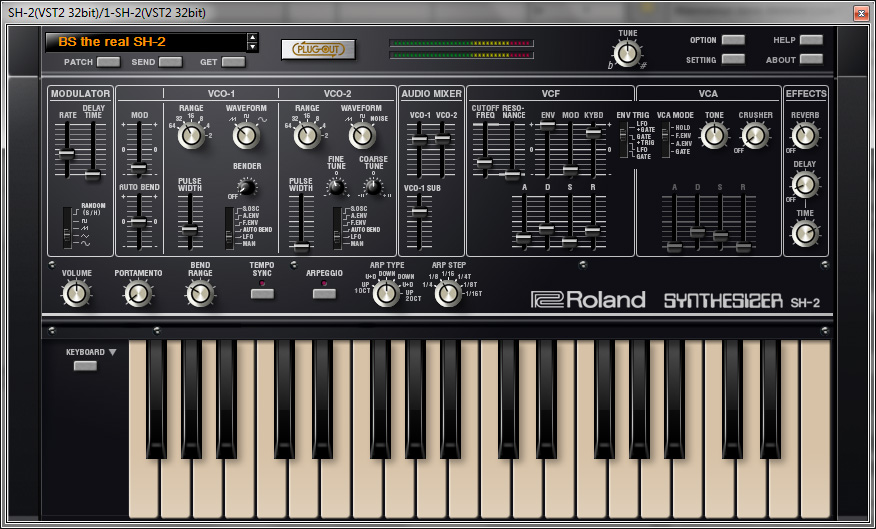The height and width of the screenshot is (529, 876).
Task: Click the modulator waveform selector switch
Action: coord(67,228)
